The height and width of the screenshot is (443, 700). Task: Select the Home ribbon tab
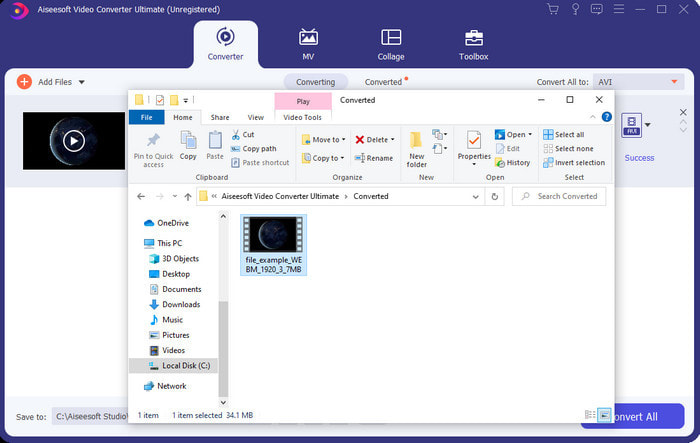click(183, 117)
